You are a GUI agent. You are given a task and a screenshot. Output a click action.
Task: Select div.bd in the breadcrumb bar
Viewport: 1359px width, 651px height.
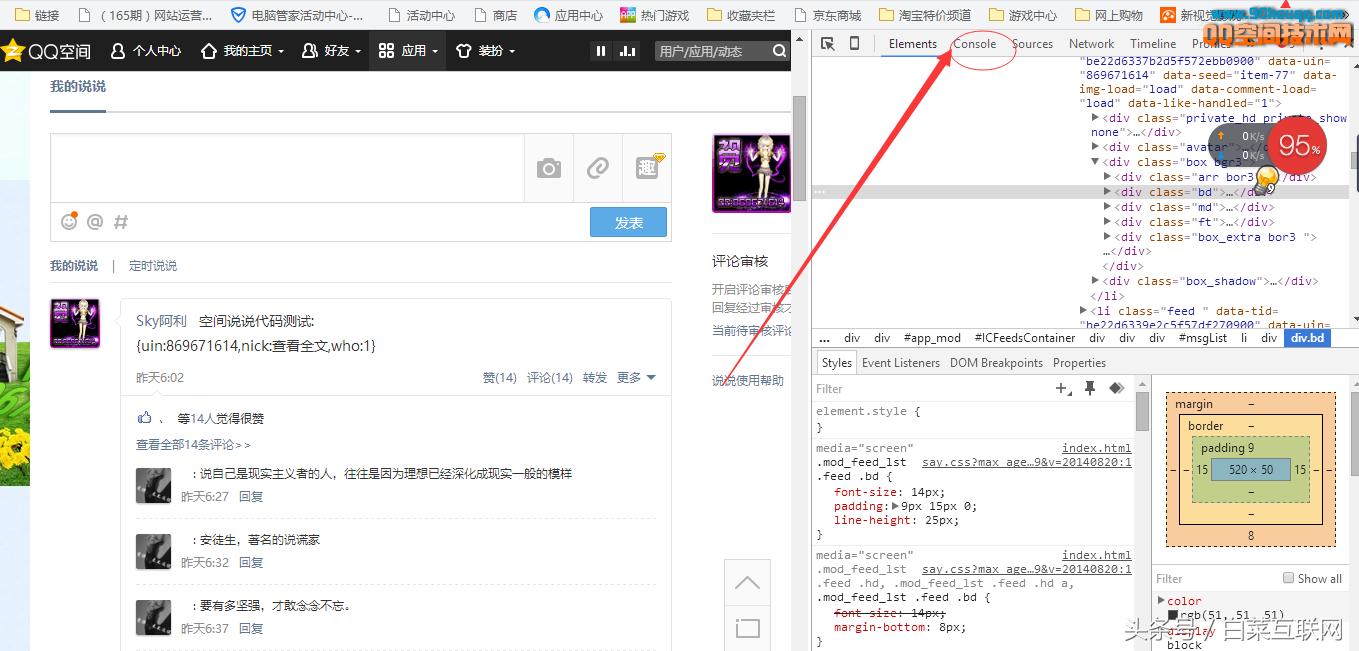point(1307,338)
